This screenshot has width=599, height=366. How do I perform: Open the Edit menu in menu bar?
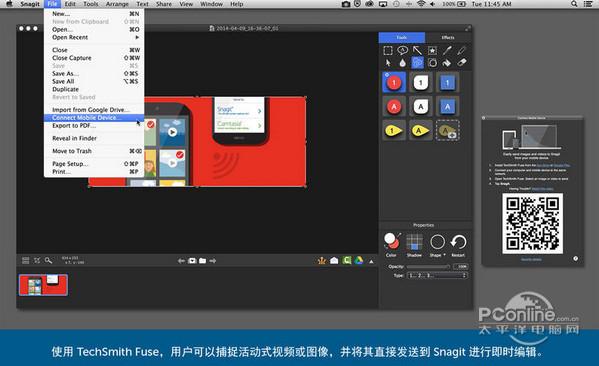pyautogui.click(x=70, y=4)
